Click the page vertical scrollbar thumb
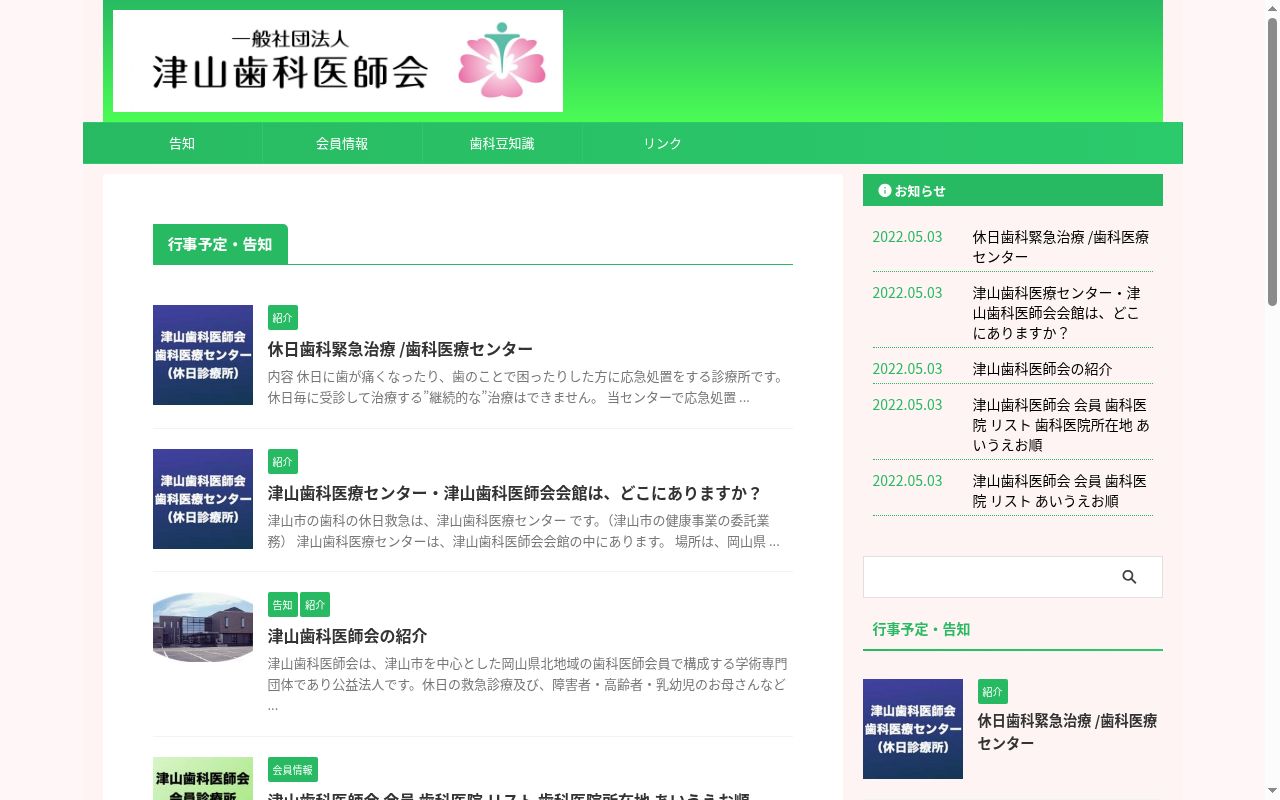 1272,160
